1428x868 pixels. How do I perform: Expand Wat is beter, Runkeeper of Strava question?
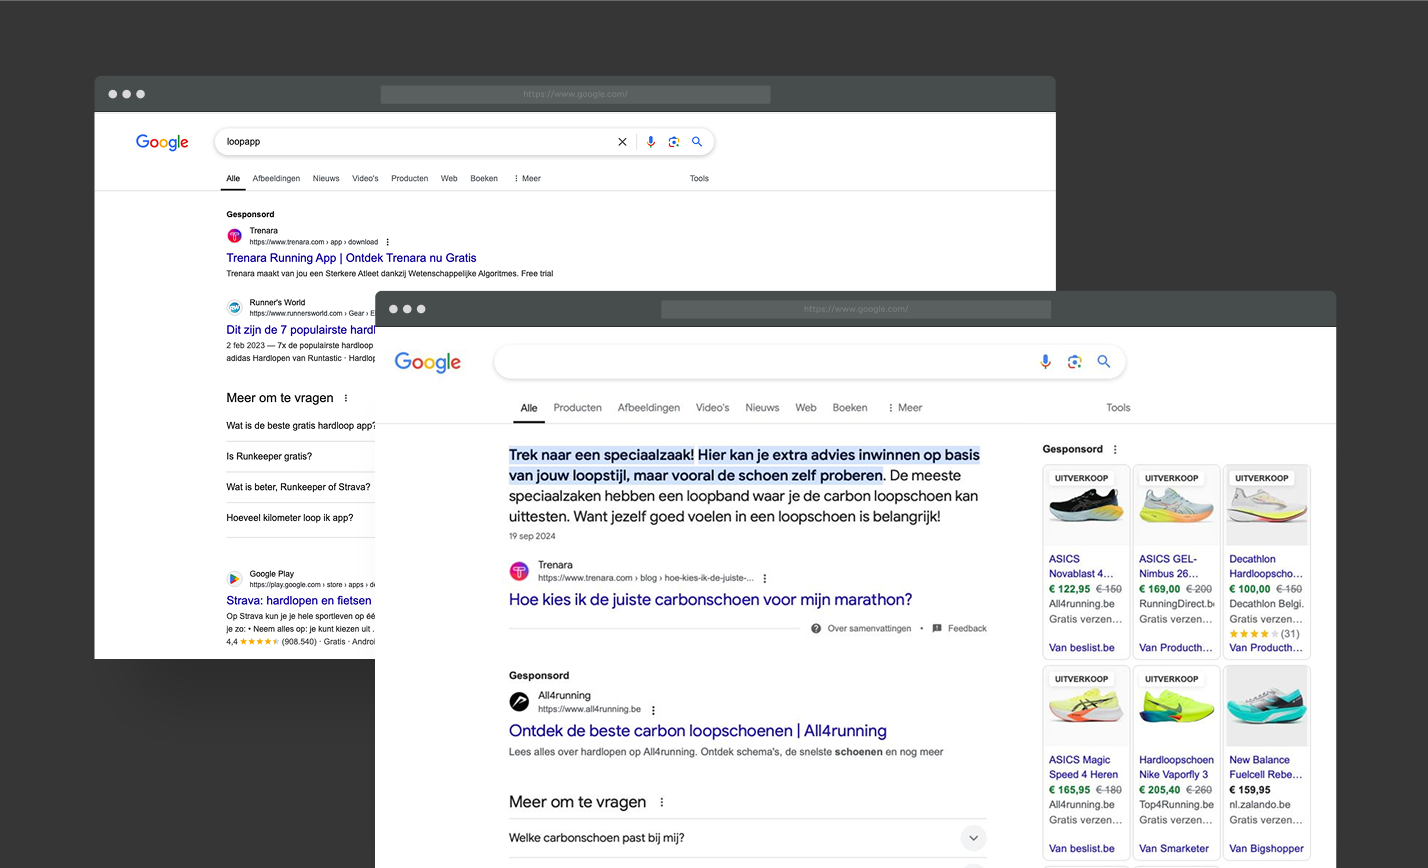pos(300,487)
